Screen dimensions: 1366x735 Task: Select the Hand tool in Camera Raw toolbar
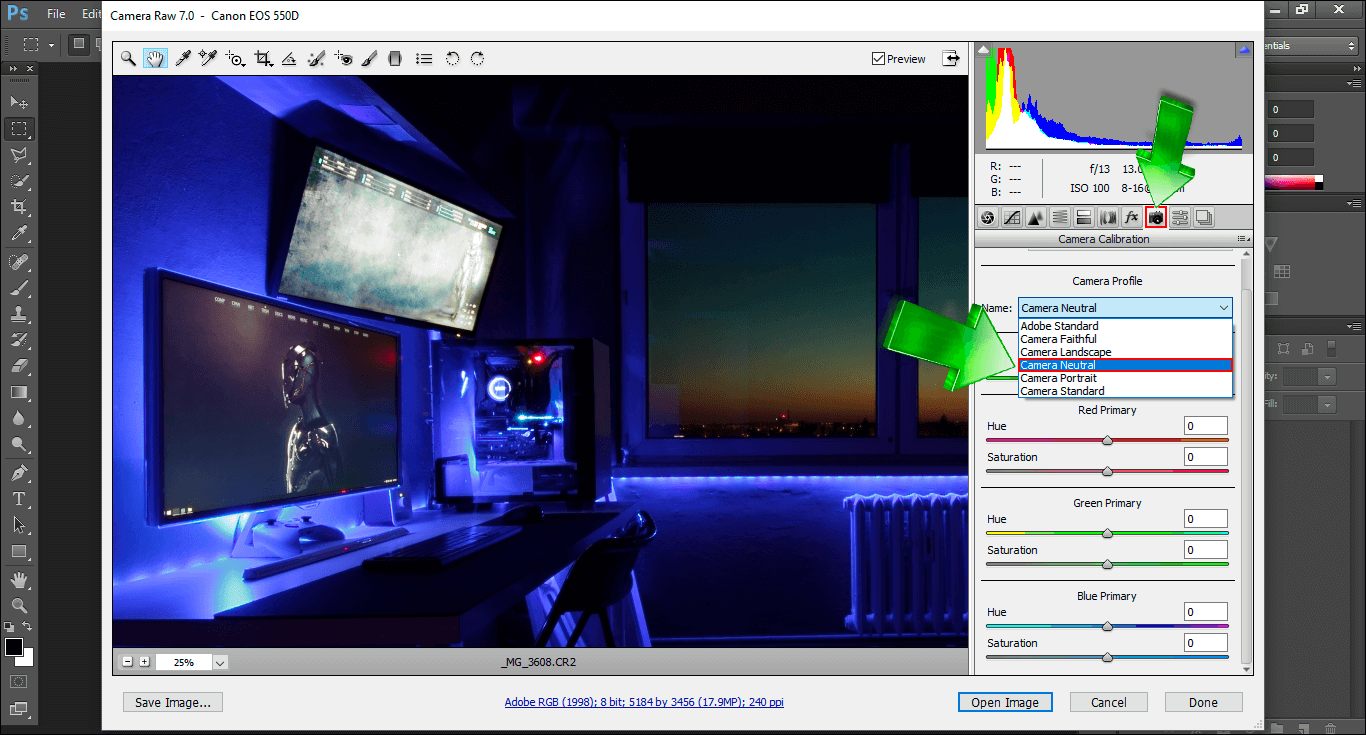coord(155,59)
